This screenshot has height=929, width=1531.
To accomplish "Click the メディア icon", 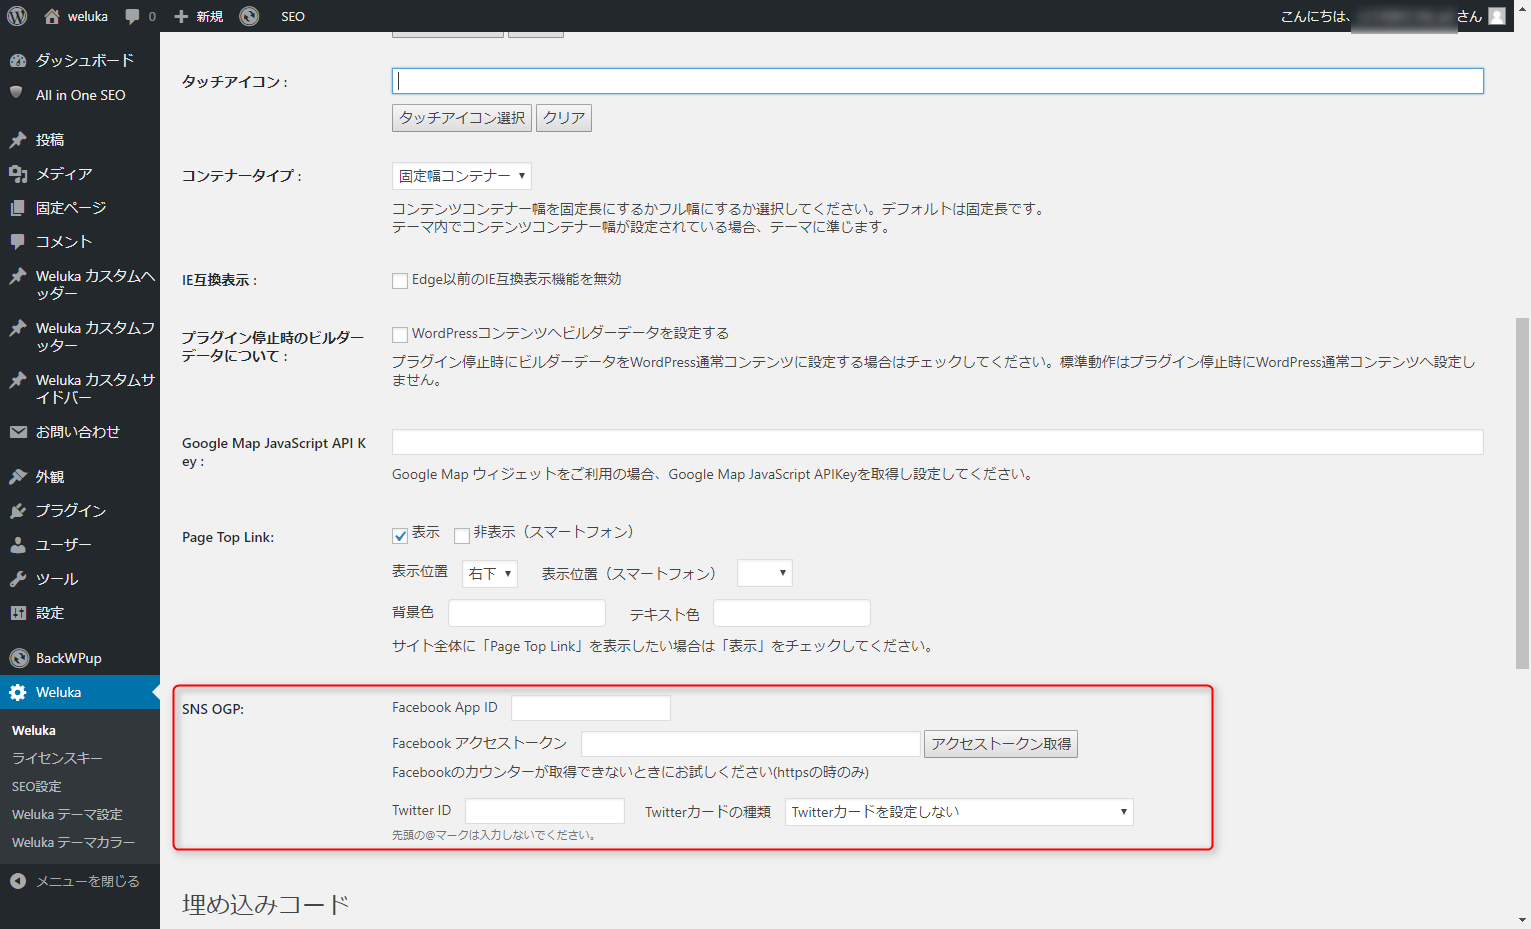I will pos(18,174).
